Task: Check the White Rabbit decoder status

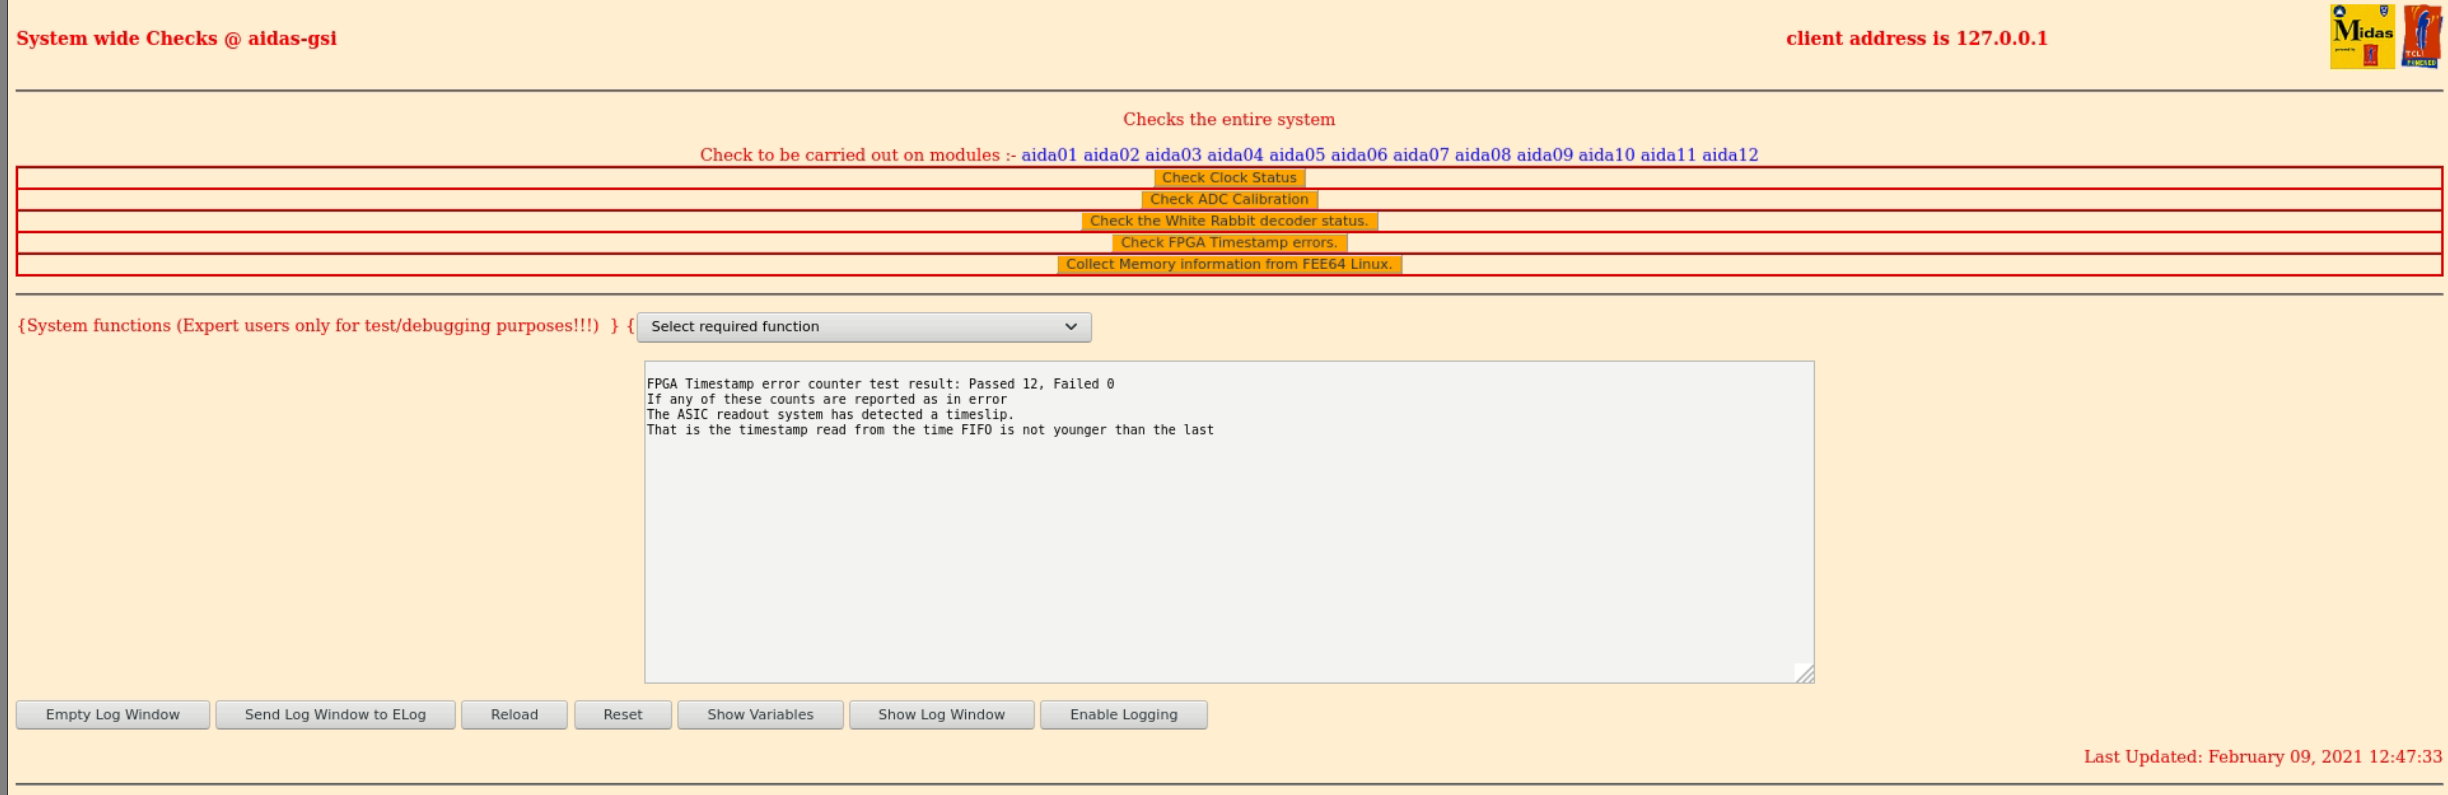Action: click(1228, 221)
